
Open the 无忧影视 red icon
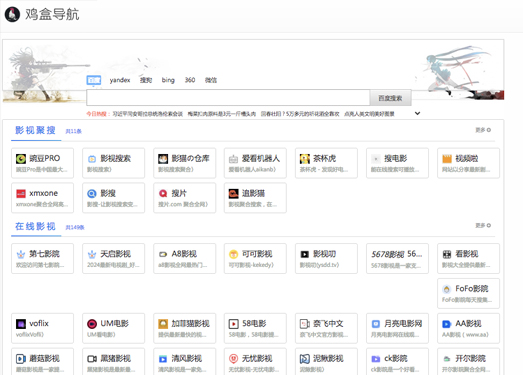click(233, 359)
